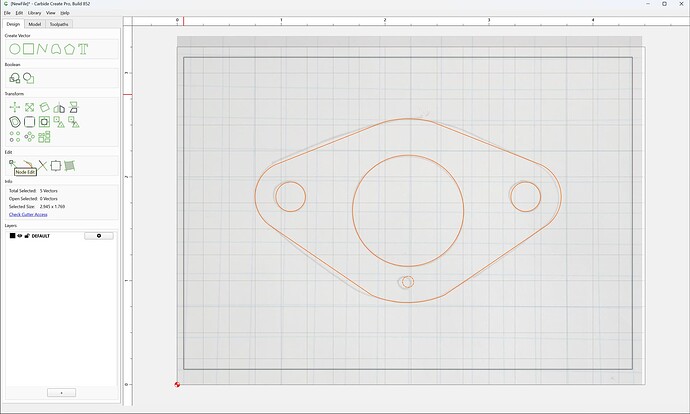Open the Linear Array tool

pos(15,137)
